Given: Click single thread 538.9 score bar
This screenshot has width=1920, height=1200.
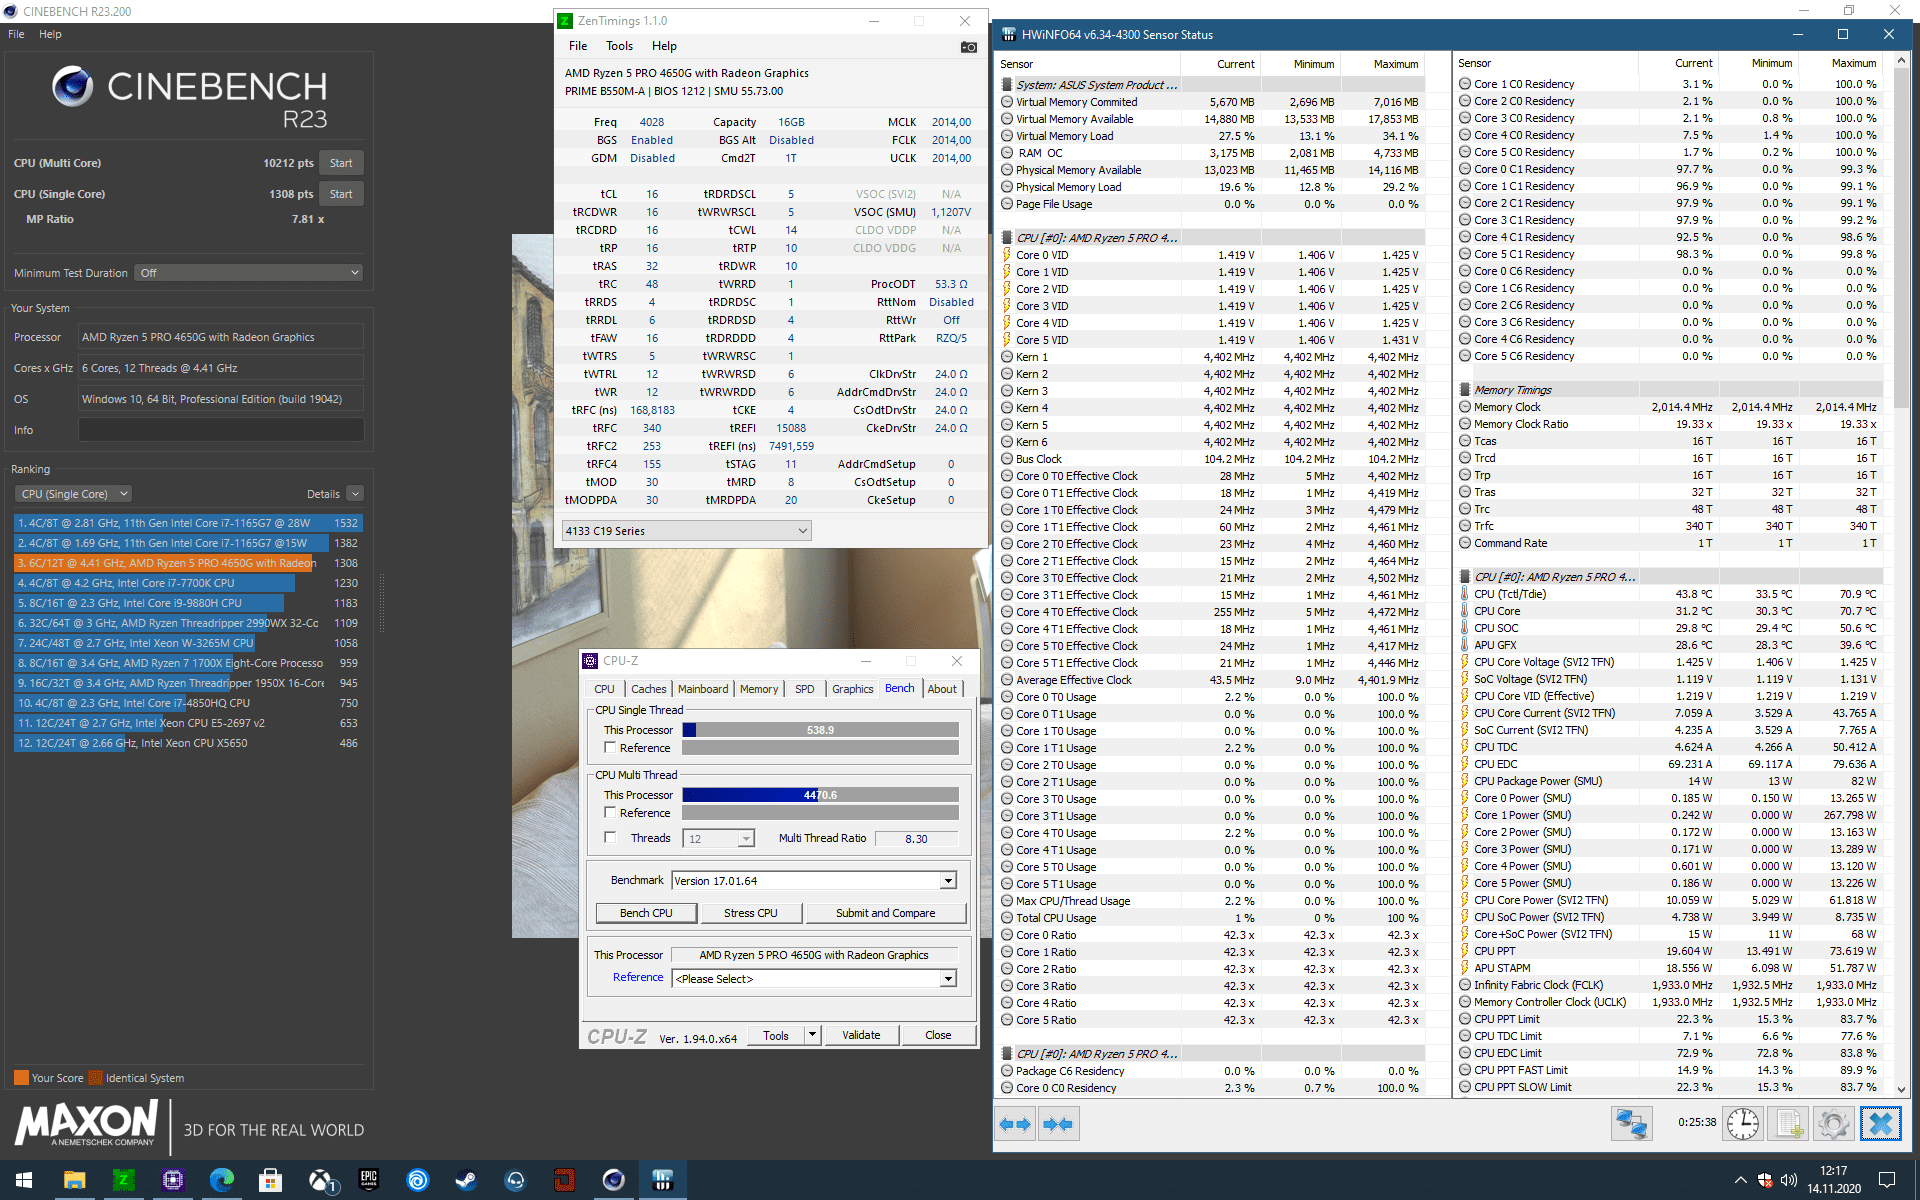Looking at the screenshot, I should click(x=820, y=730).
